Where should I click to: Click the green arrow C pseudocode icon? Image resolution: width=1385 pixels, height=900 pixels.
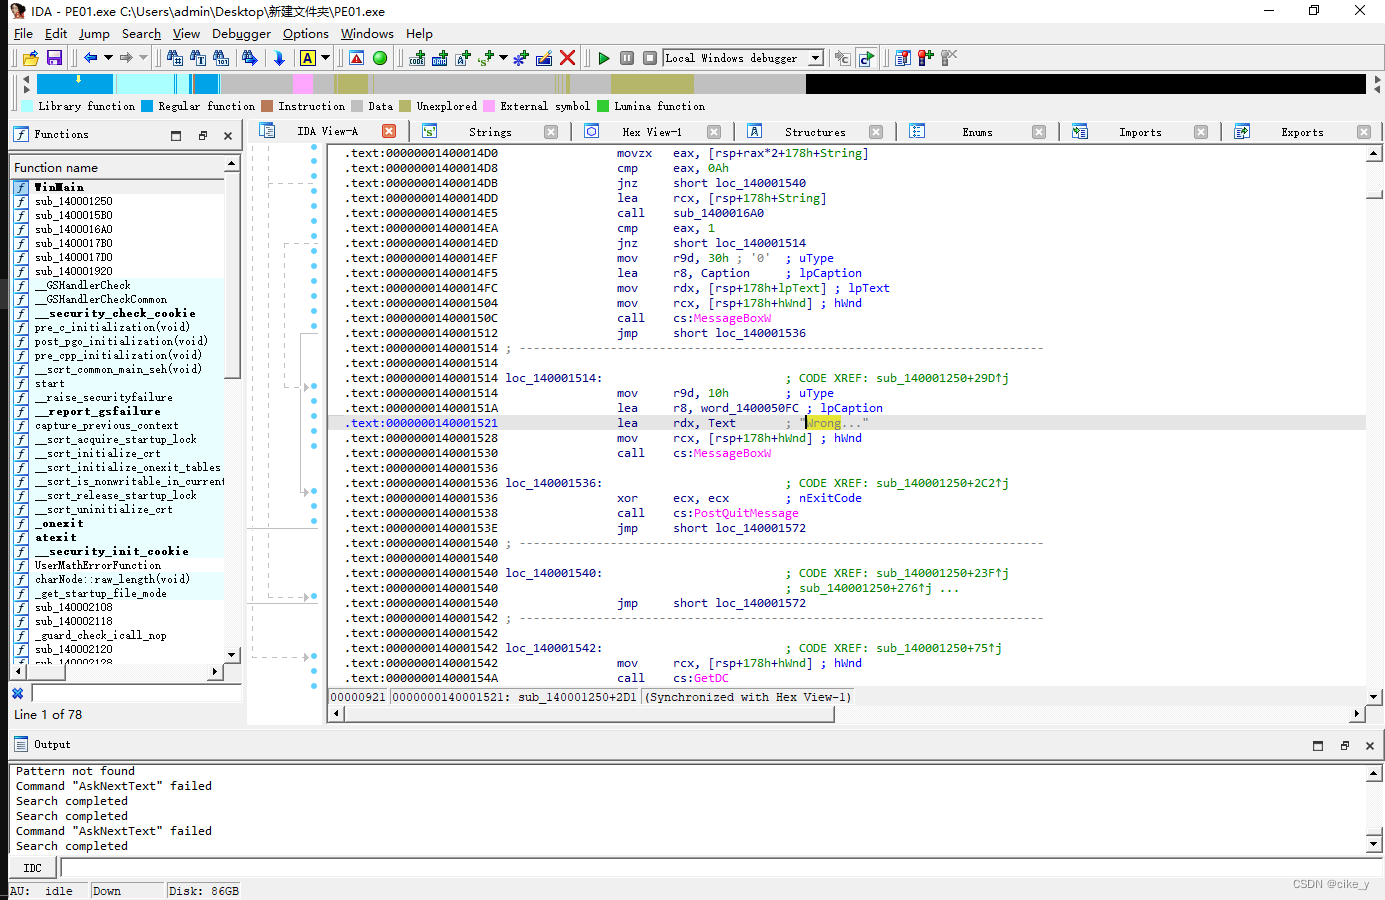(x=866, y=58)
